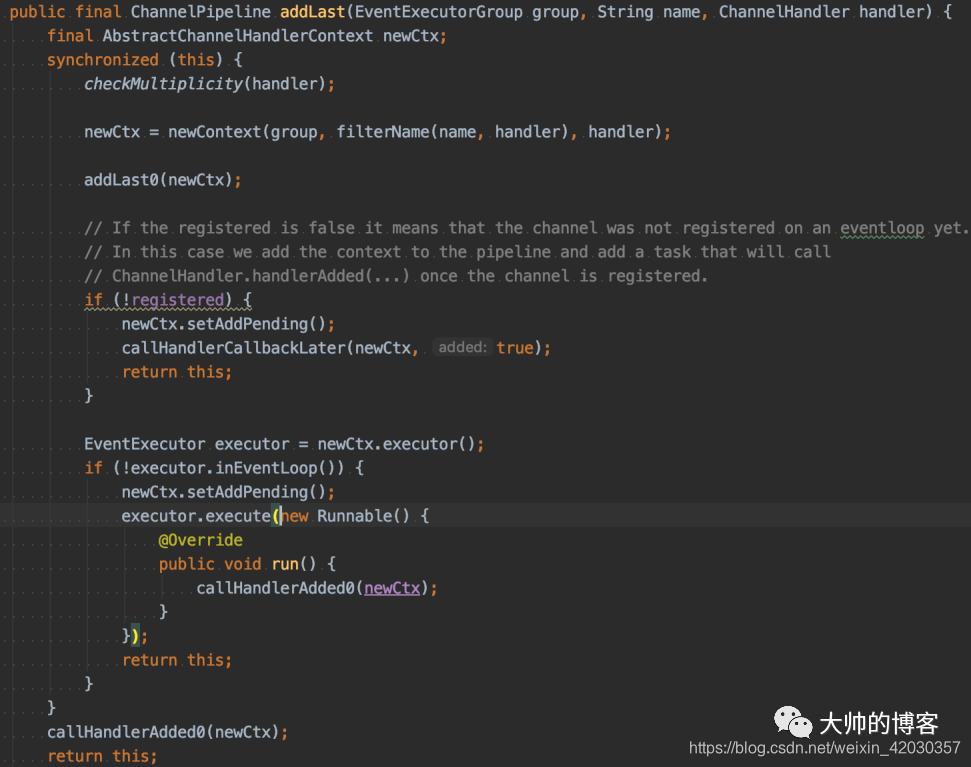The image size is (971, 767).
Task: Click callHandlerAdded0(newCtx) after the synchronized block
Action: click(167, 732)
